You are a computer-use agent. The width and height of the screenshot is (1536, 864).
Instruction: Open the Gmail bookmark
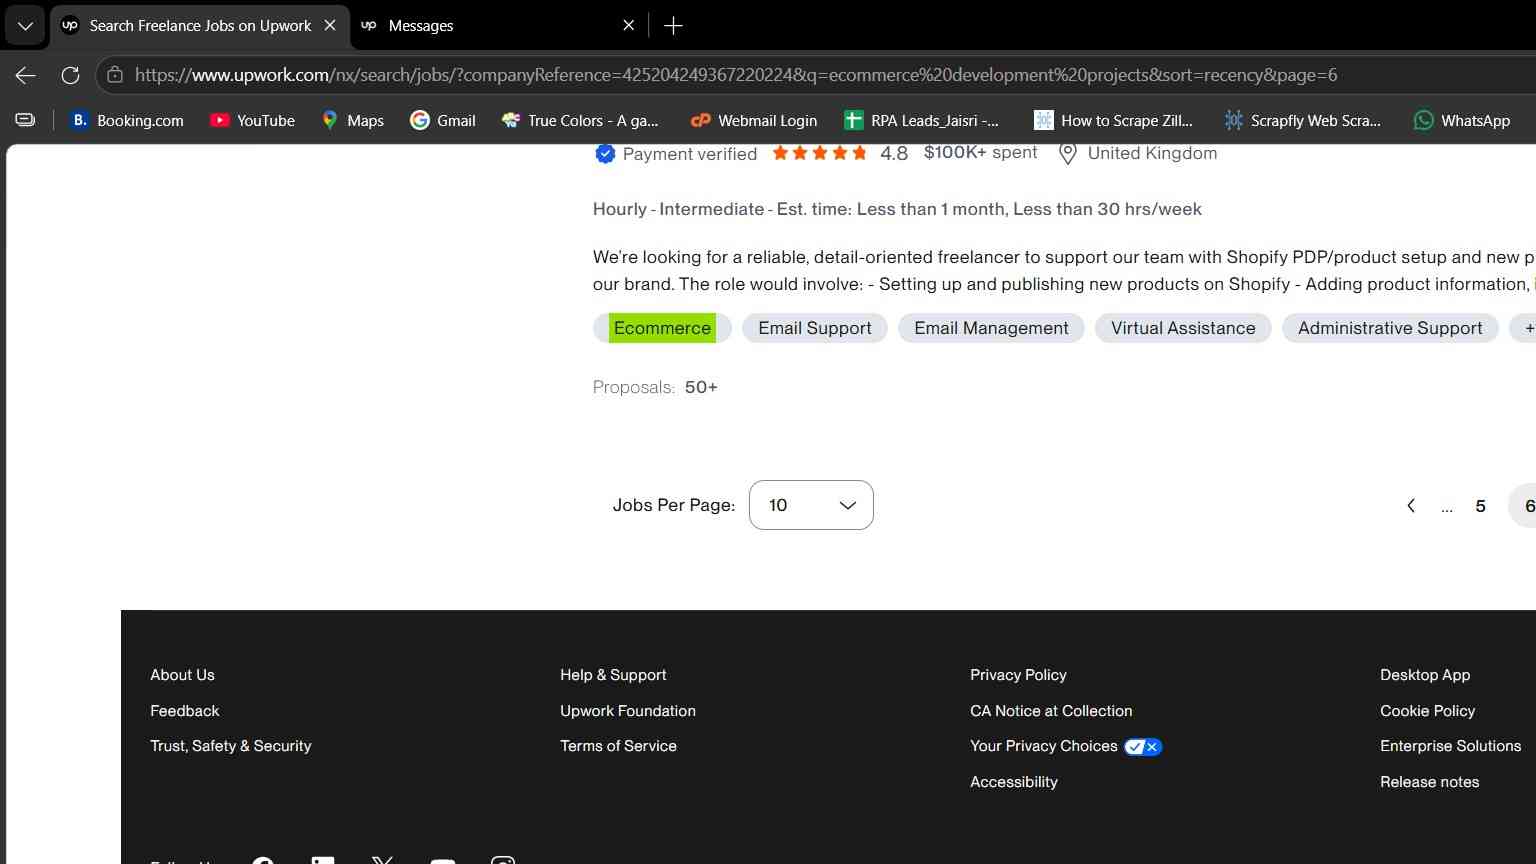click(443, 120)
